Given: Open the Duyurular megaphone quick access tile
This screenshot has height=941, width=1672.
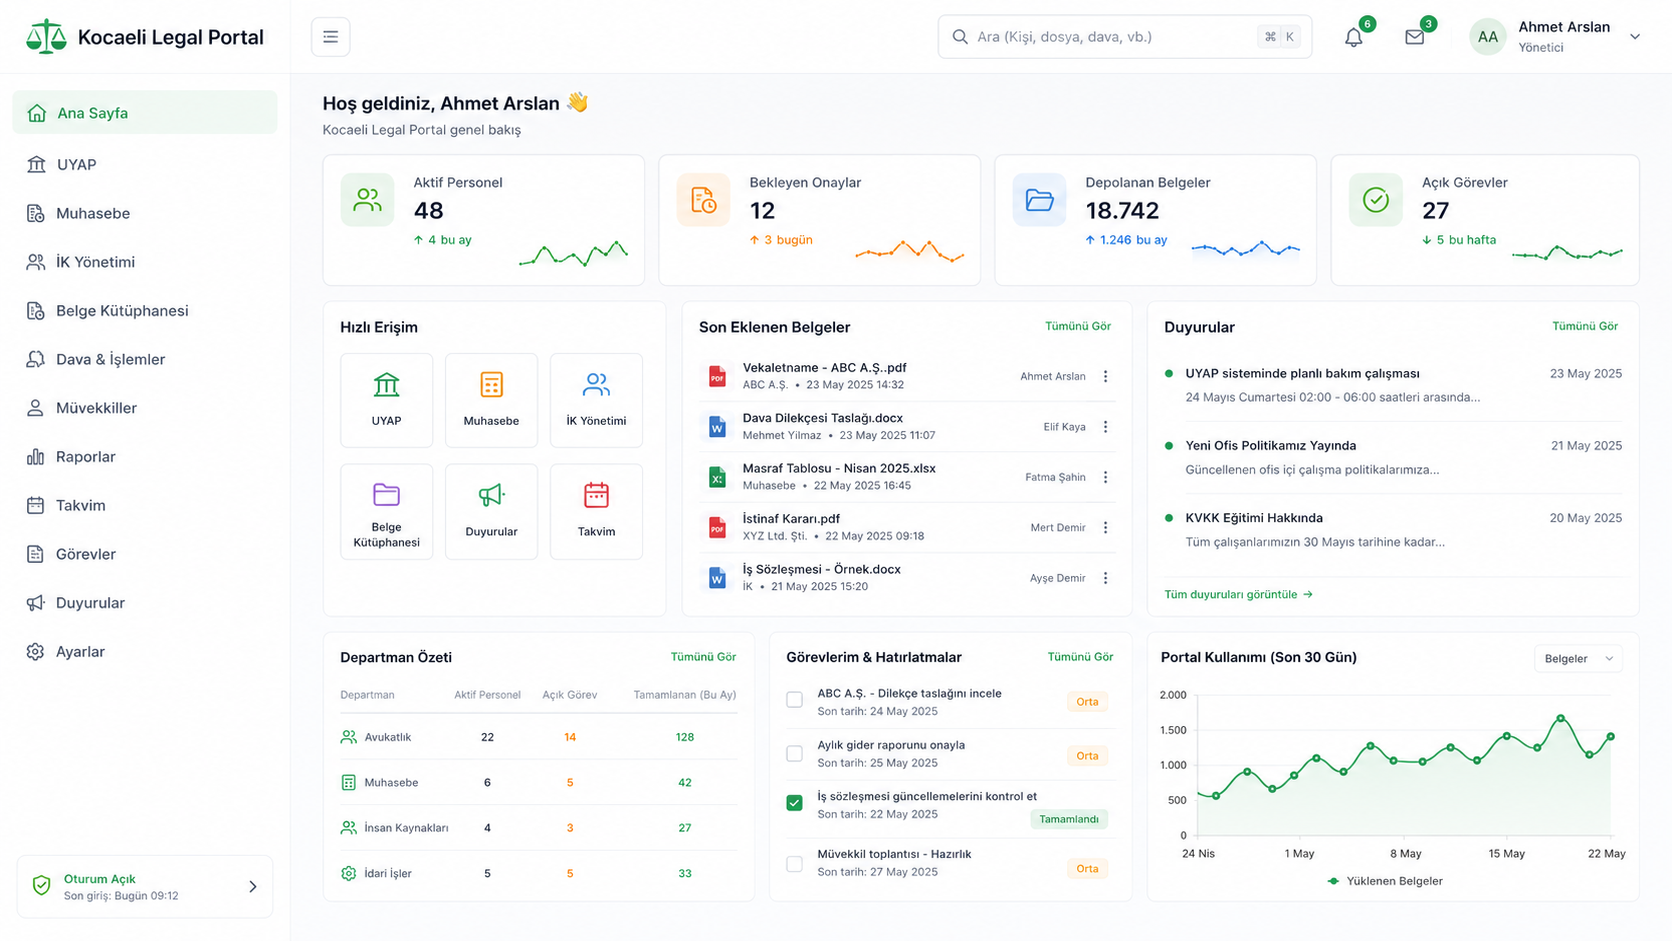Looking at the screenshot, I should 491,511.
